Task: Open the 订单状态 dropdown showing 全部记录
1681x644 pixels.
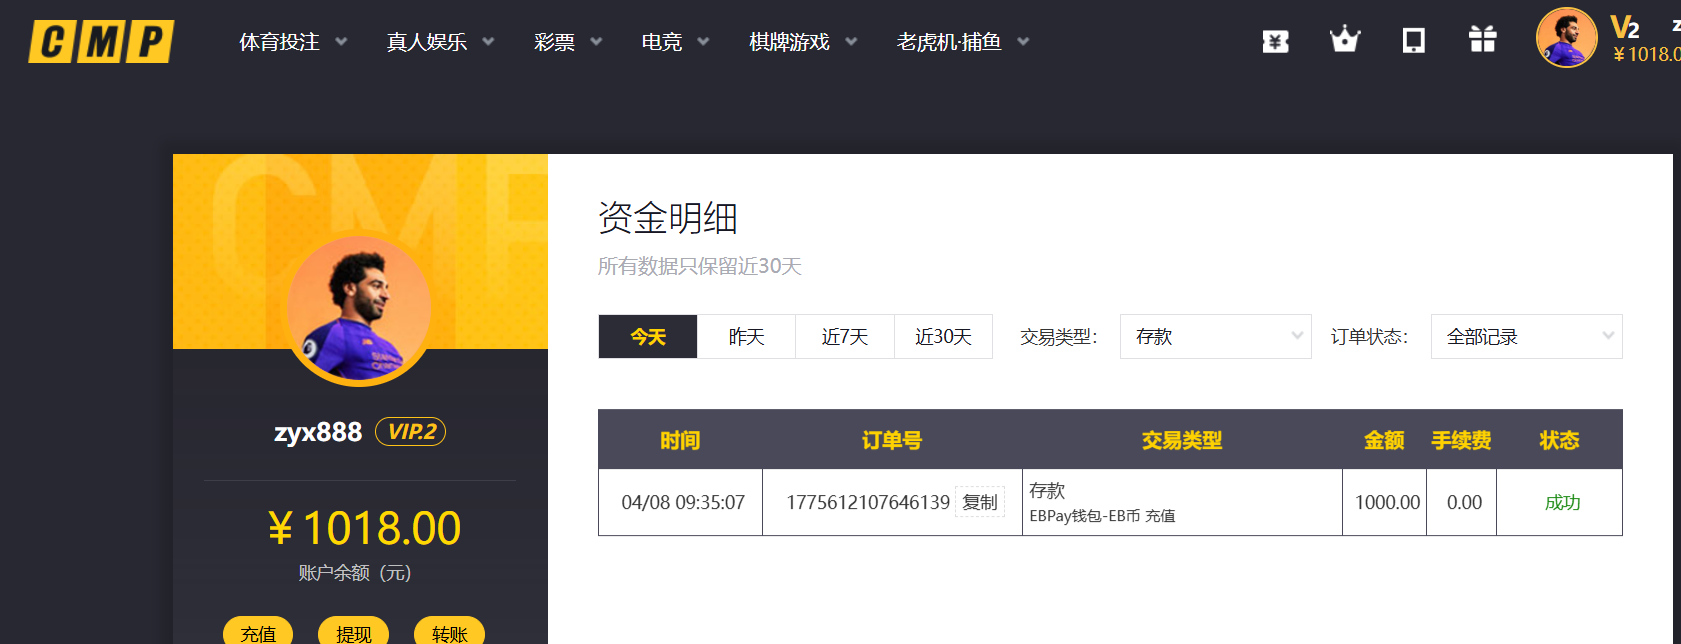Action: pyautogui.click(x=1526, y=337)
